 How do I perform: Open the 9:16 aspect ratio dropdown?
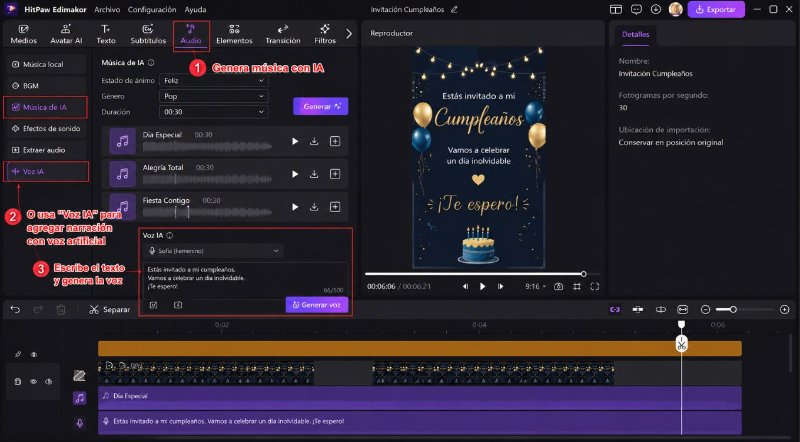coord(535,286)
